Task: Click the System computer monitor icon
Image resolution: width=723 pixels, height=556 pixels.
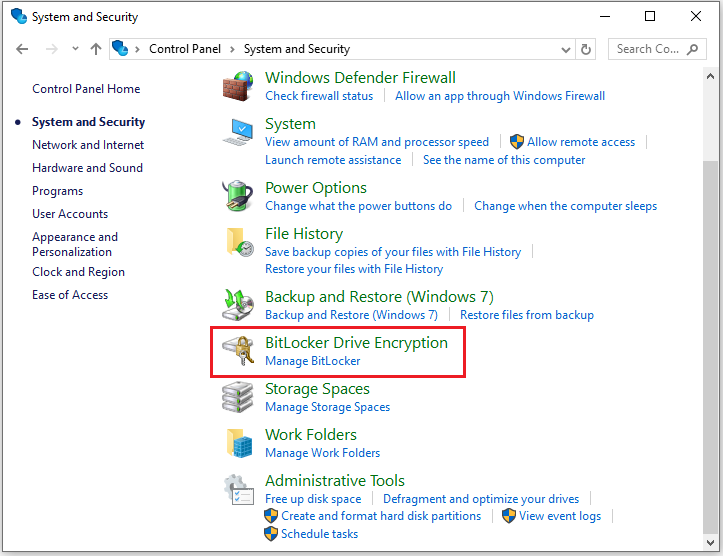Action: (x=238, y=132)
